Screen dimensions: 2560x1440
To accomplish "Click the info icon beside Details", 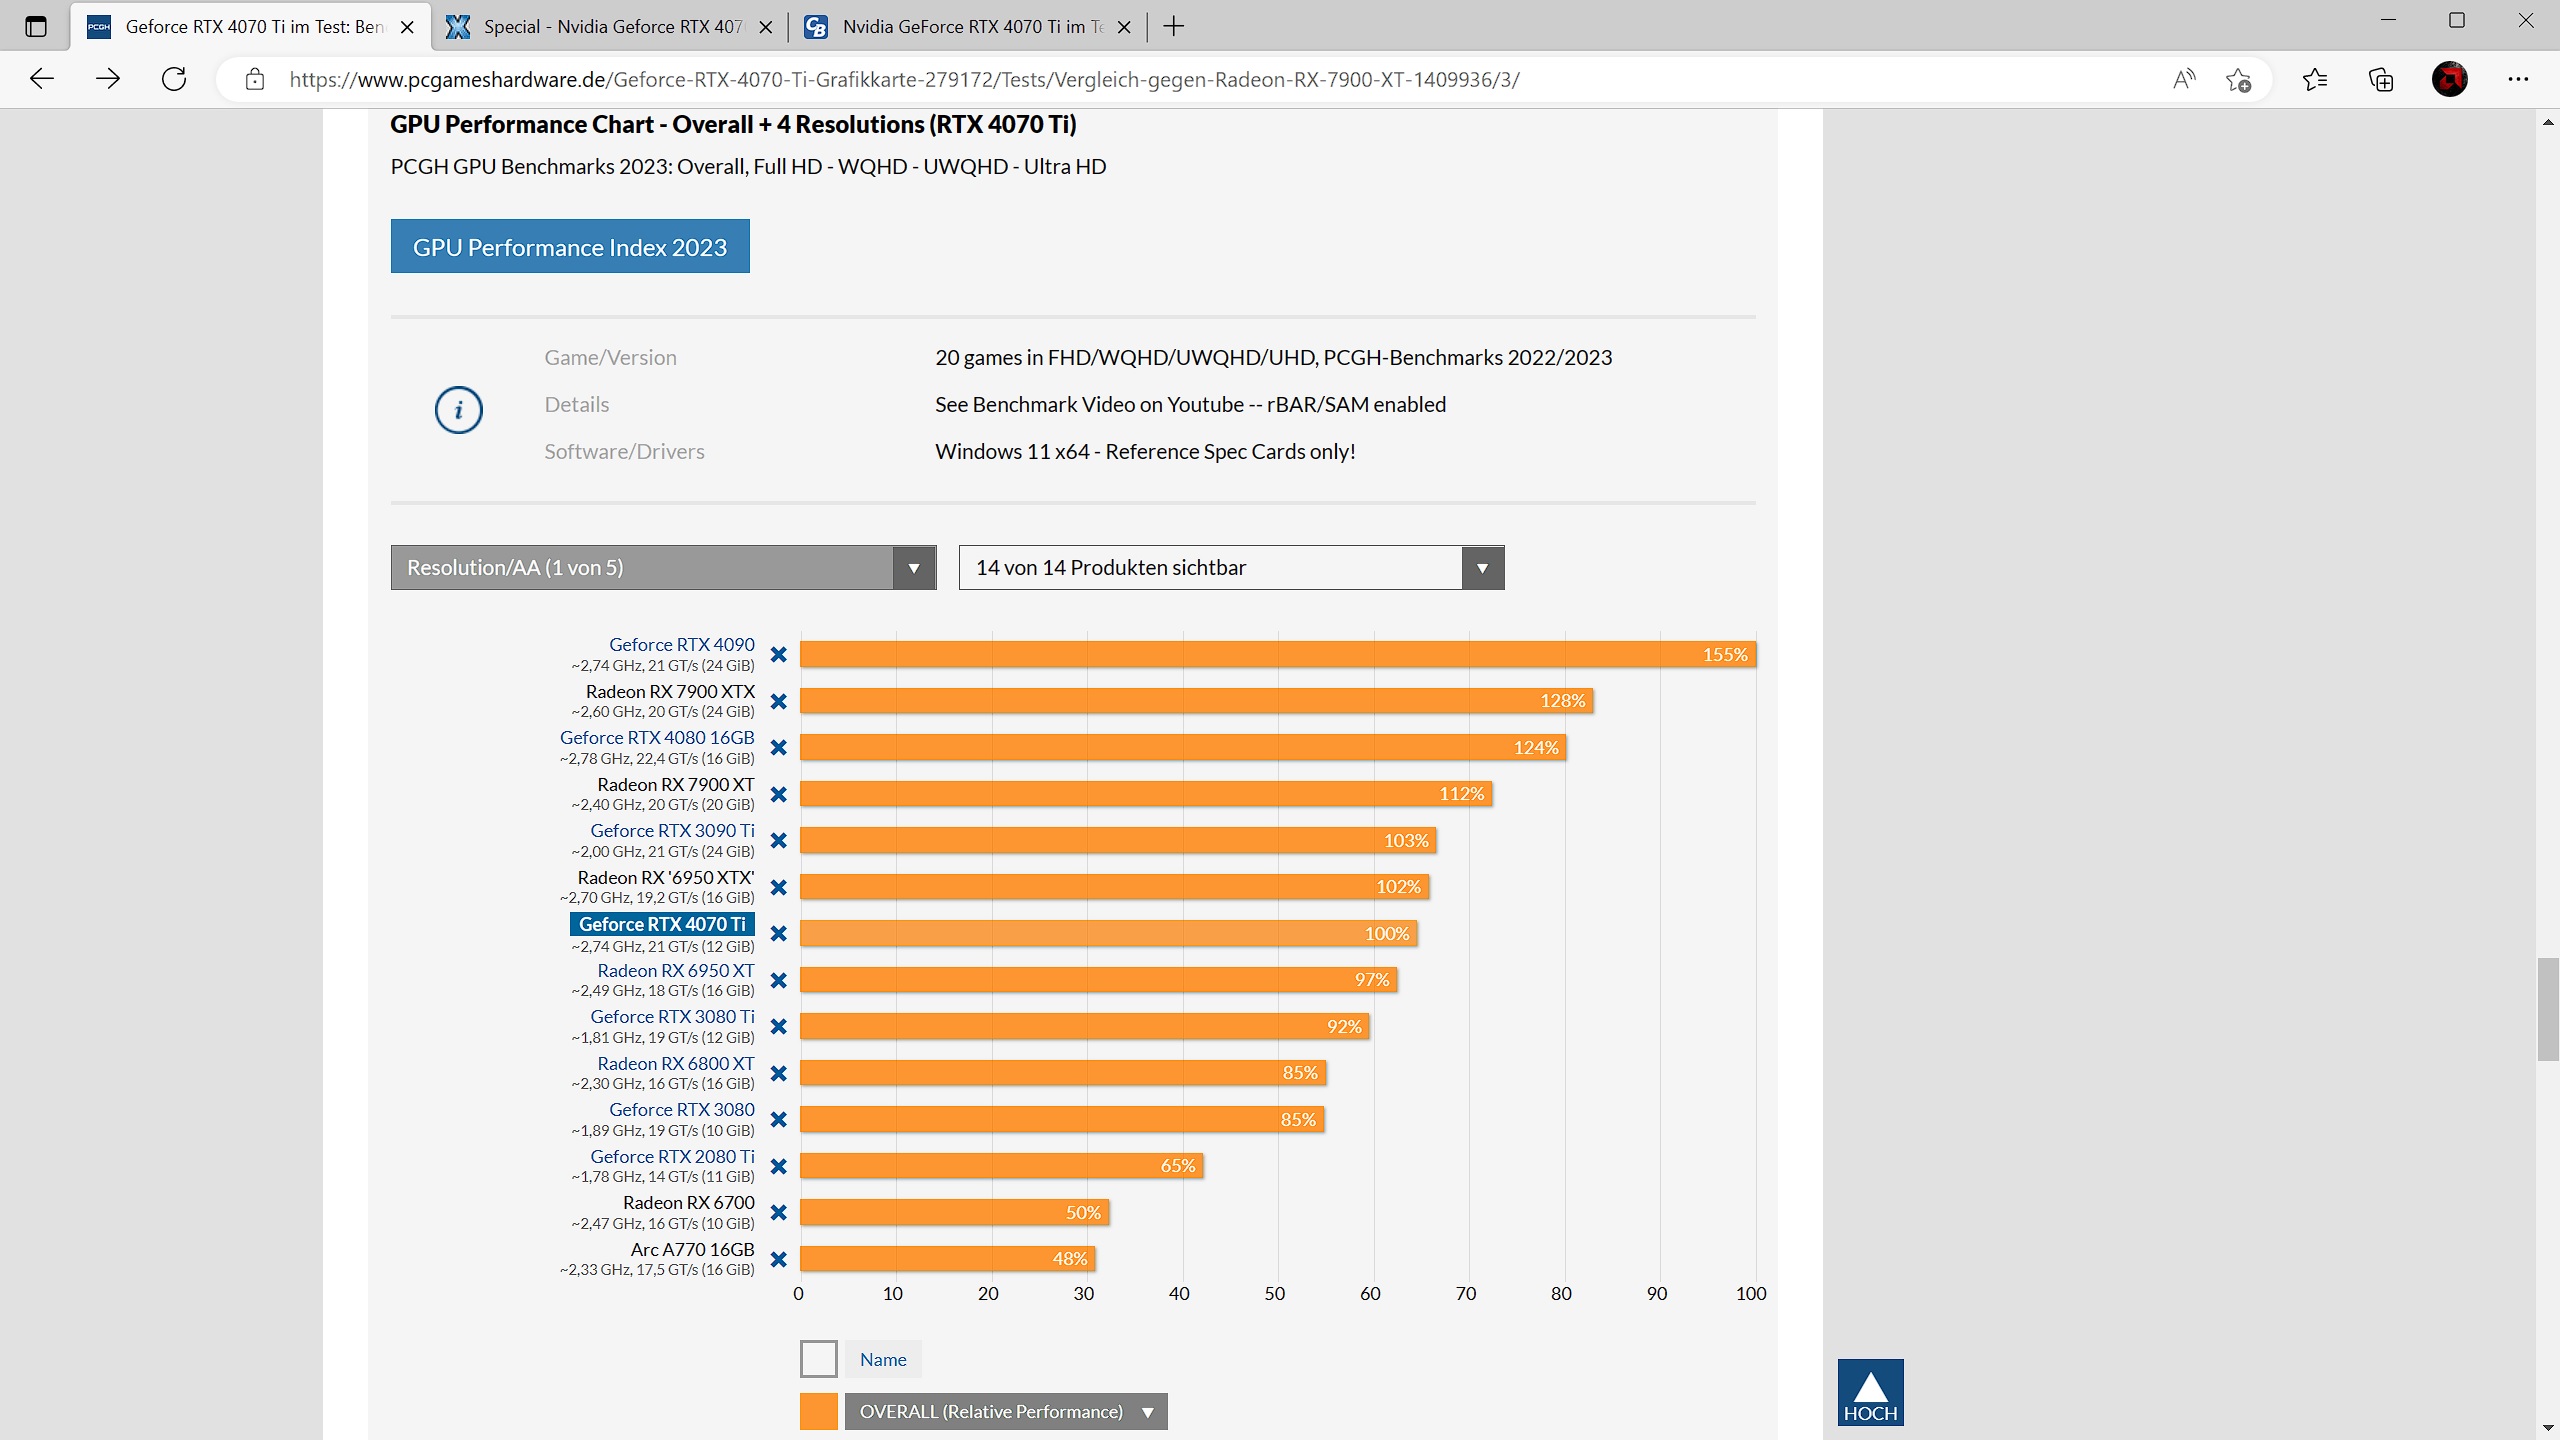I will (458, 410).
